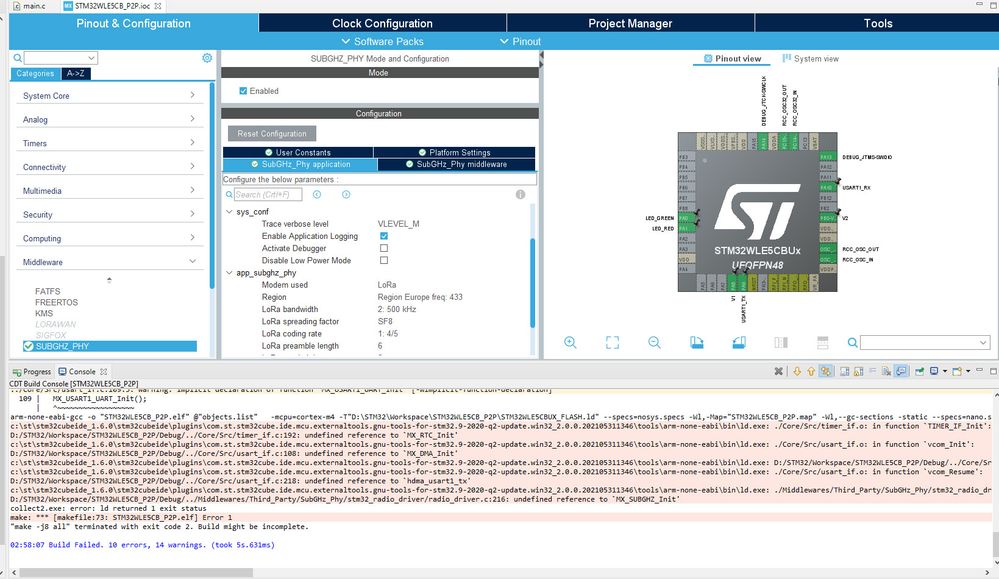The image size is (999, 579).
Task: Switch to System view
Action: [810, 59]
